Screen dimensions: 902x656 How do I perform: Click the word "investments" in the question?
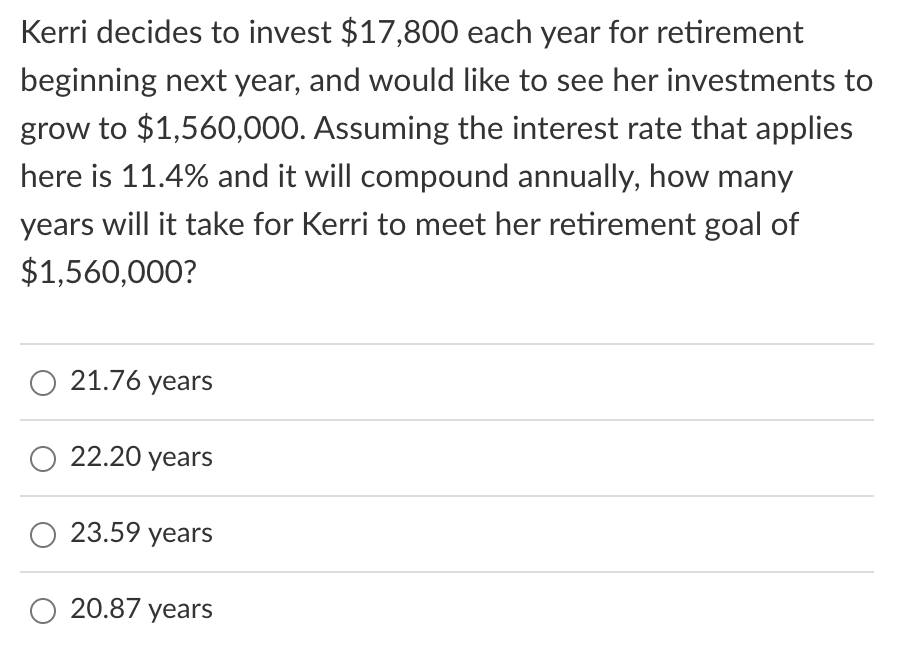pyautogui.click(x=737, y=81)
